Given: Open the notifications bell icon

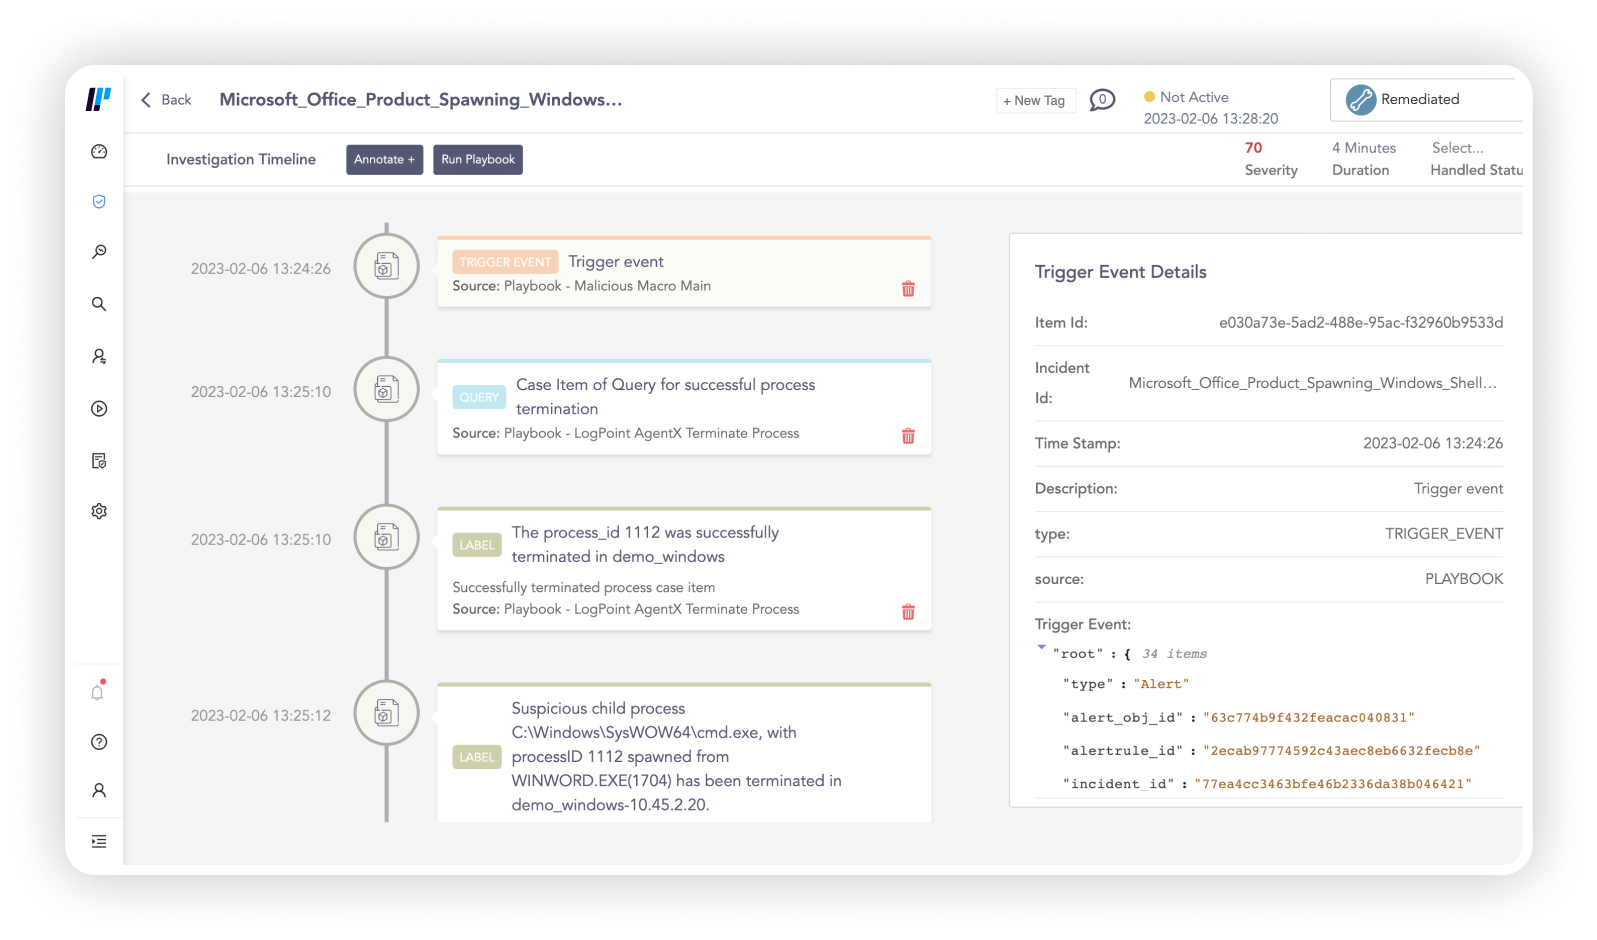Looking at the screenshot, I should (x=98, y=692).
